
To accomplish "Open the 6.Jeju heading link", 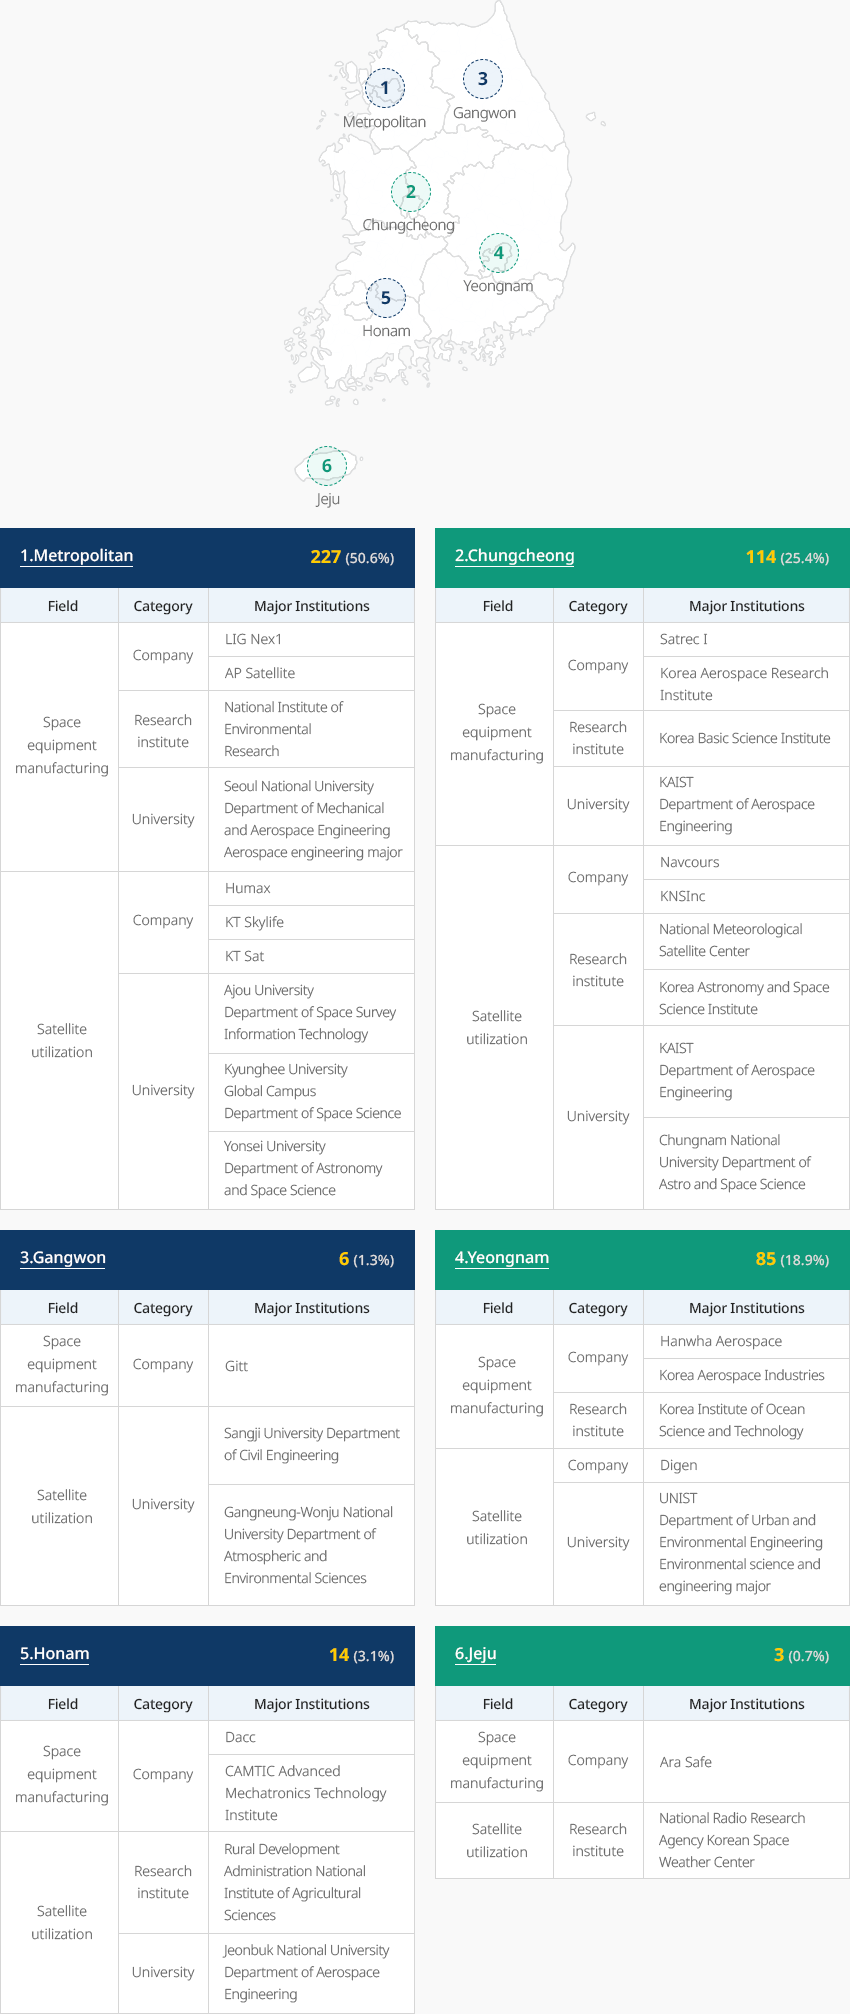I will (x=476, y=1654).
